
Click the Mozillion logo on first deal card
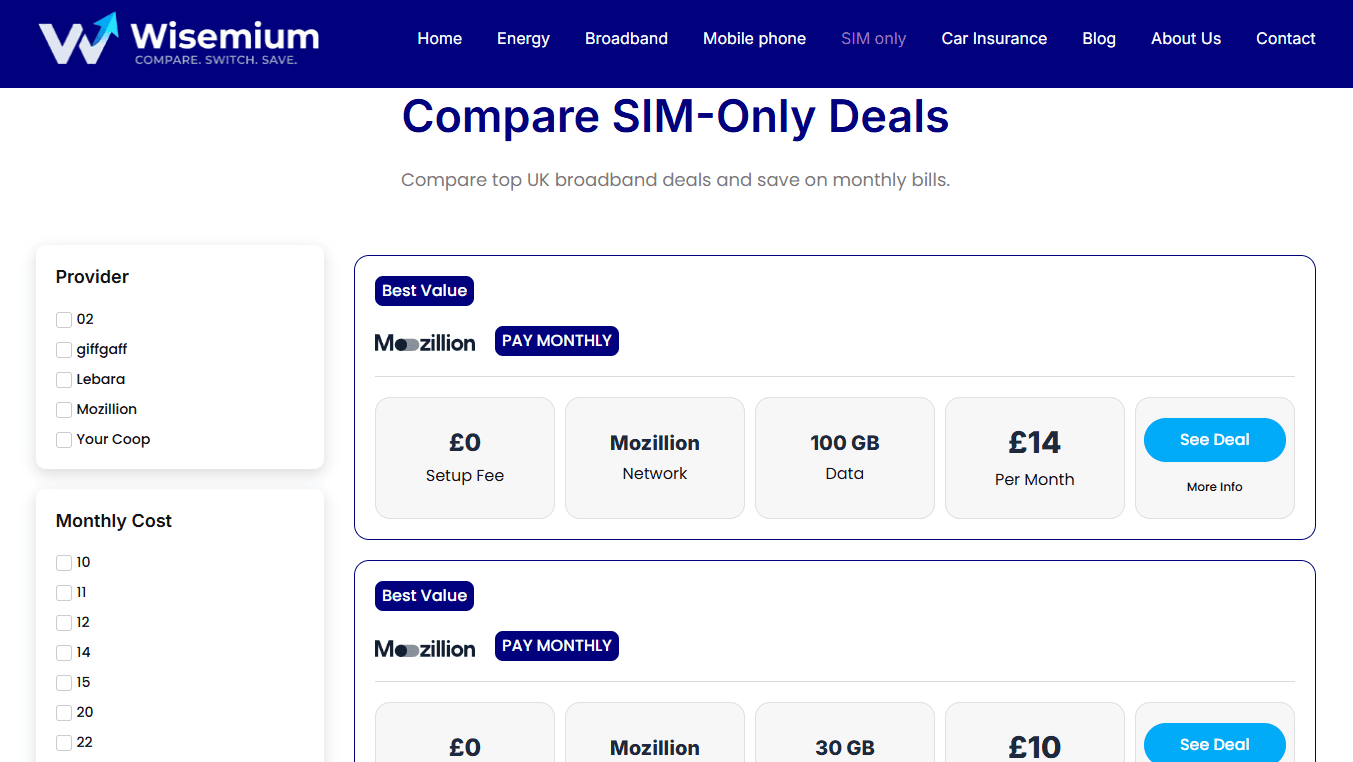425,343
